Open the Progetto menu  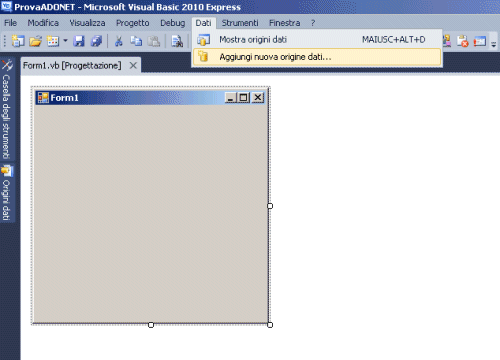(x=132, y=23)
